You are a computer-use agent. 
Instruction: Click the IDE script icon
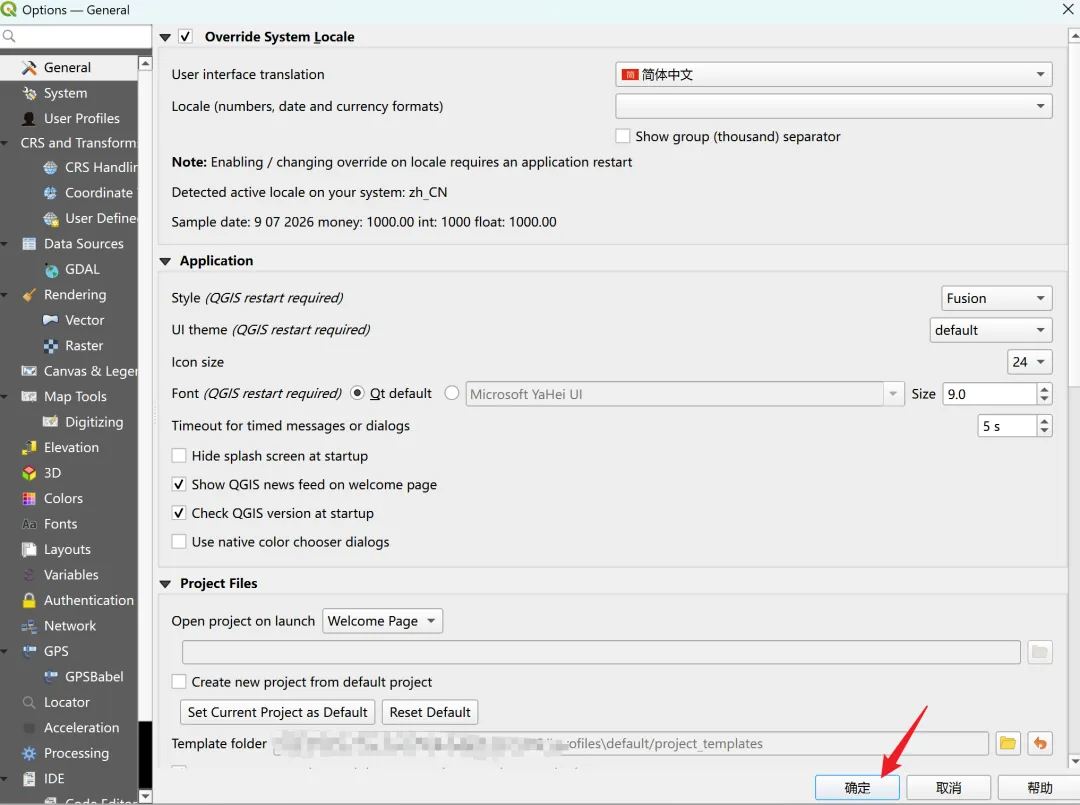(x=29, y=779)
